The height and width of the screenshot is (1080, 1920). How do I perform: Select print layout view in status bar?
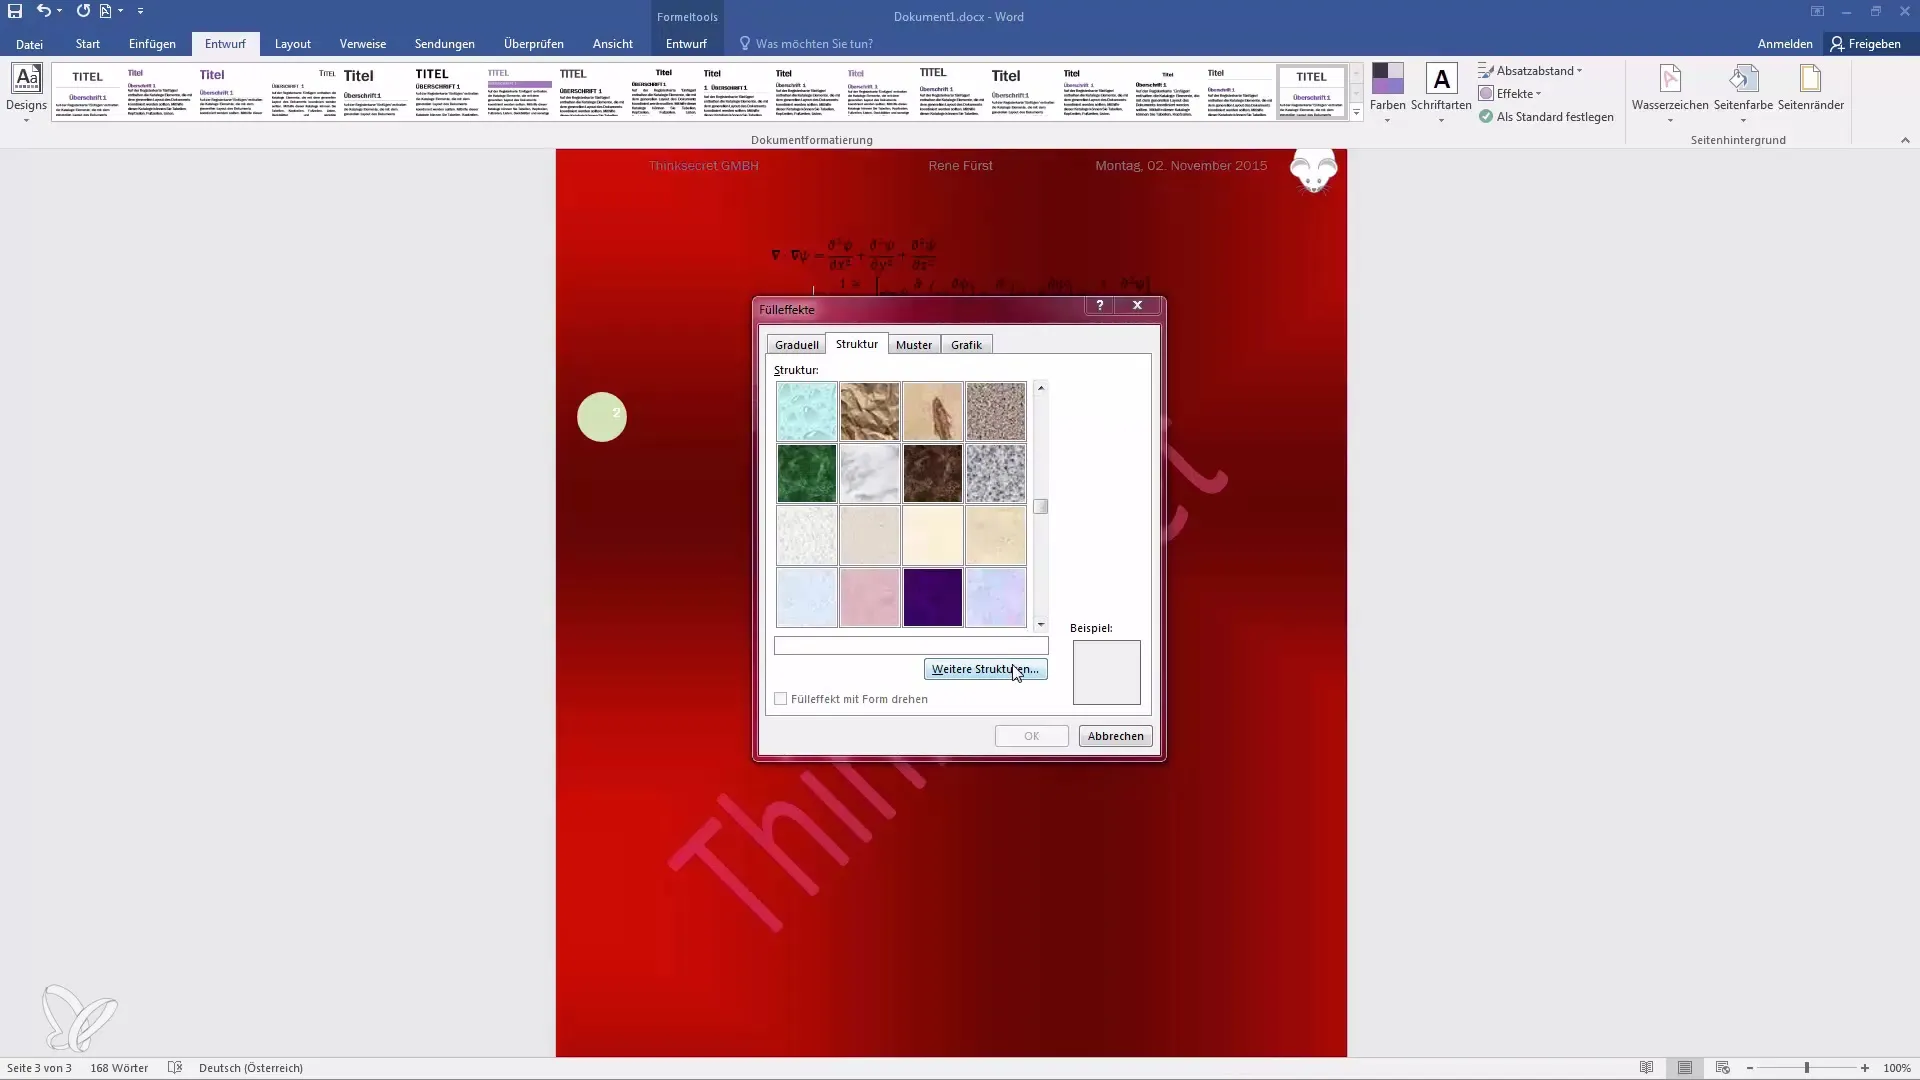pos(1685,1068)
